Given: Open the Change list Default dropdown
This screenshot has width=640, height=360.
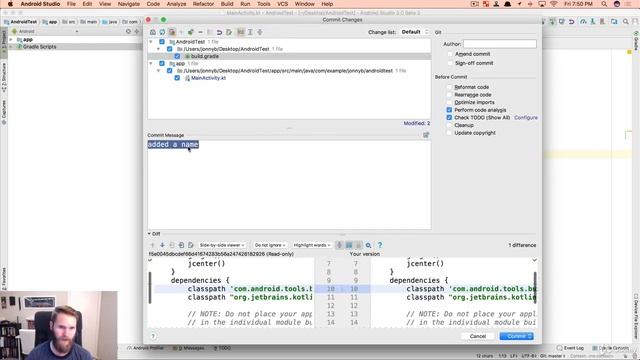Looking at the screenshot, I should 414,32.
